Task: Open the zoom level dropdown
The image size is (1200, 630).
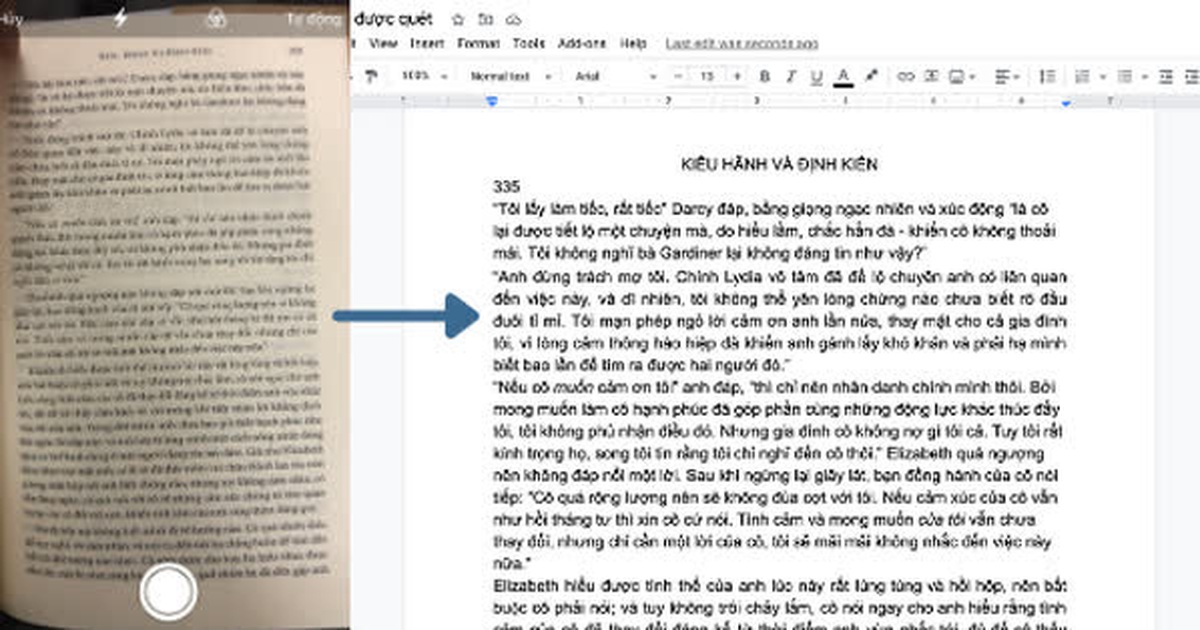Action: [x=423, y=76]
